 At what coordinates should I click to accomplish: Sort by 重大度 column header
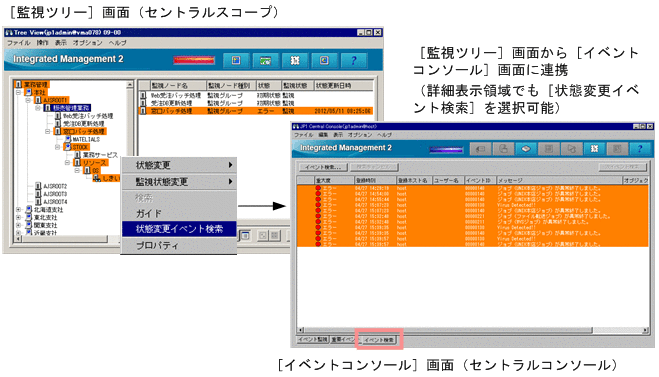(x=334, y=180)
